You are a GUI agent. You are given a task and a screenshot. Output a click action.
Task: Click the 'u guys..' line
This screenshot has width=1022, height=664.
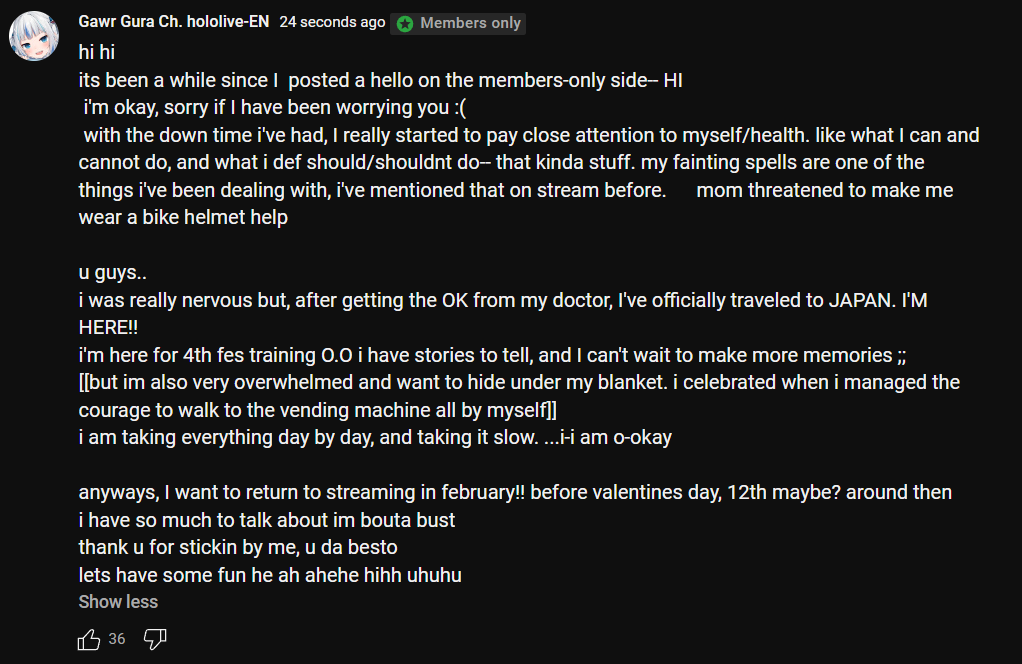[x=112, y=272]
